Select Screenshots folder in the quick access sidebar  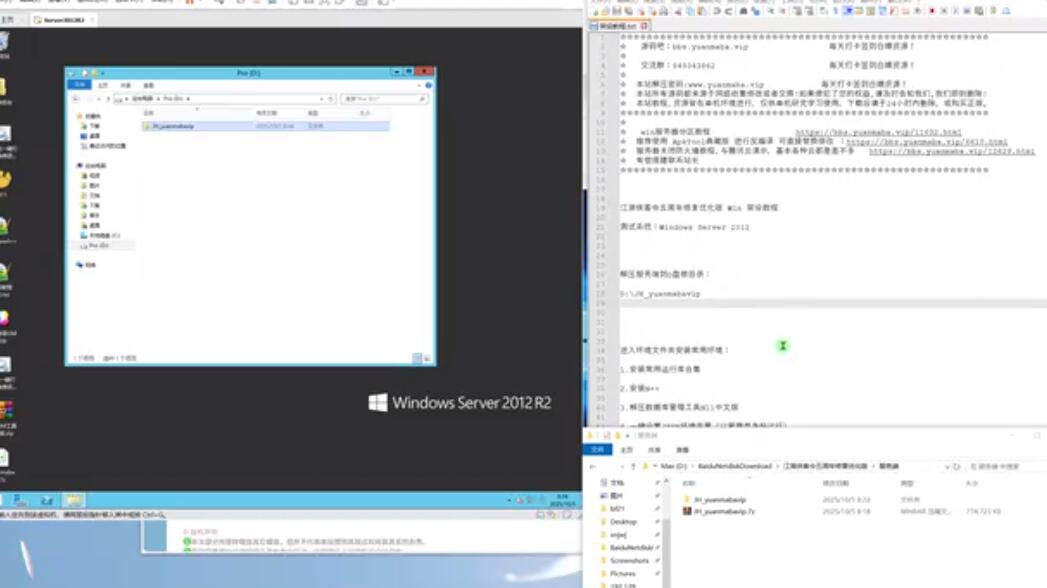(629, 561)
